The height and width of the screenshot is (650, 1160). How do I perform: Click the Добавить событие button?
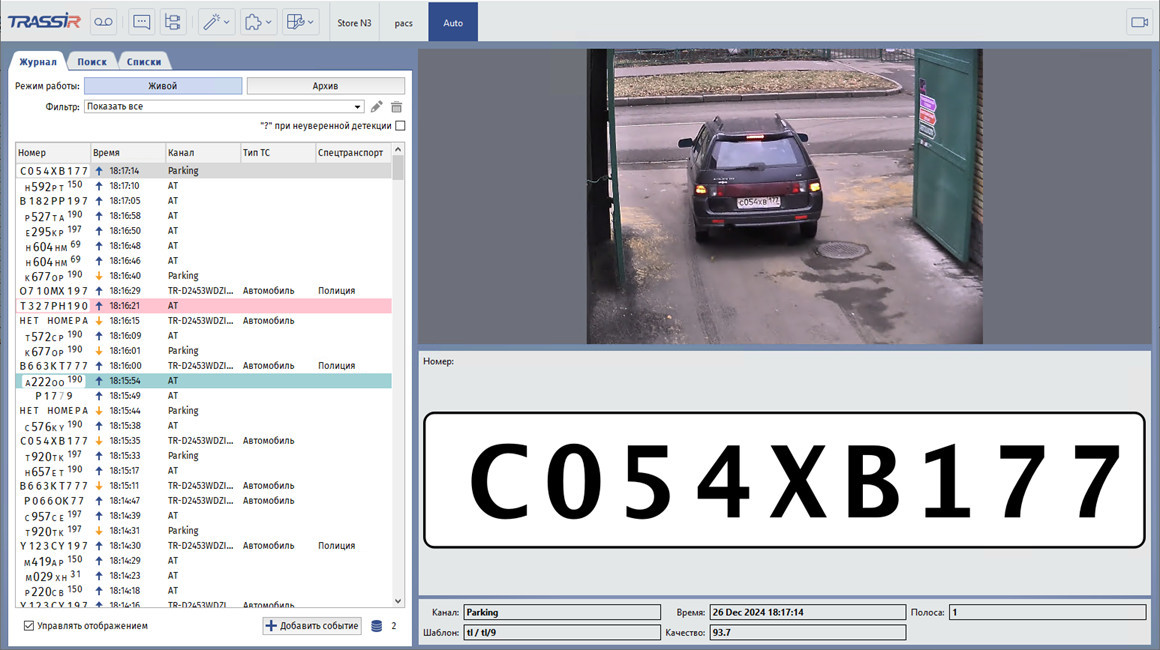point(312,626)
